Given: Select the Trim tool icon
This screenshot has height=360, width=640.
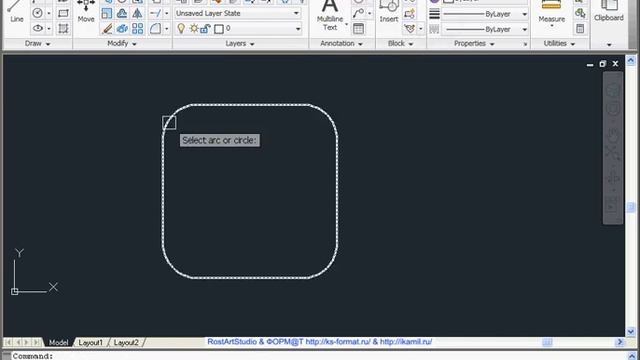Looking at the screenshot, I should [x=155, y=13].
